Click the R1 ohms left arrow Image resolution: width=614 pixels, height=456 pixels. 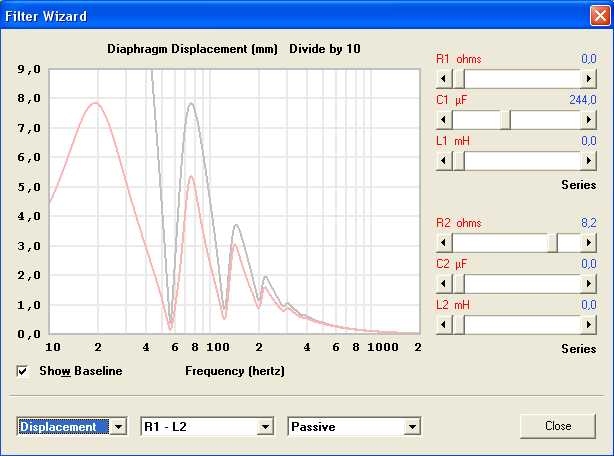coord(445,78)
